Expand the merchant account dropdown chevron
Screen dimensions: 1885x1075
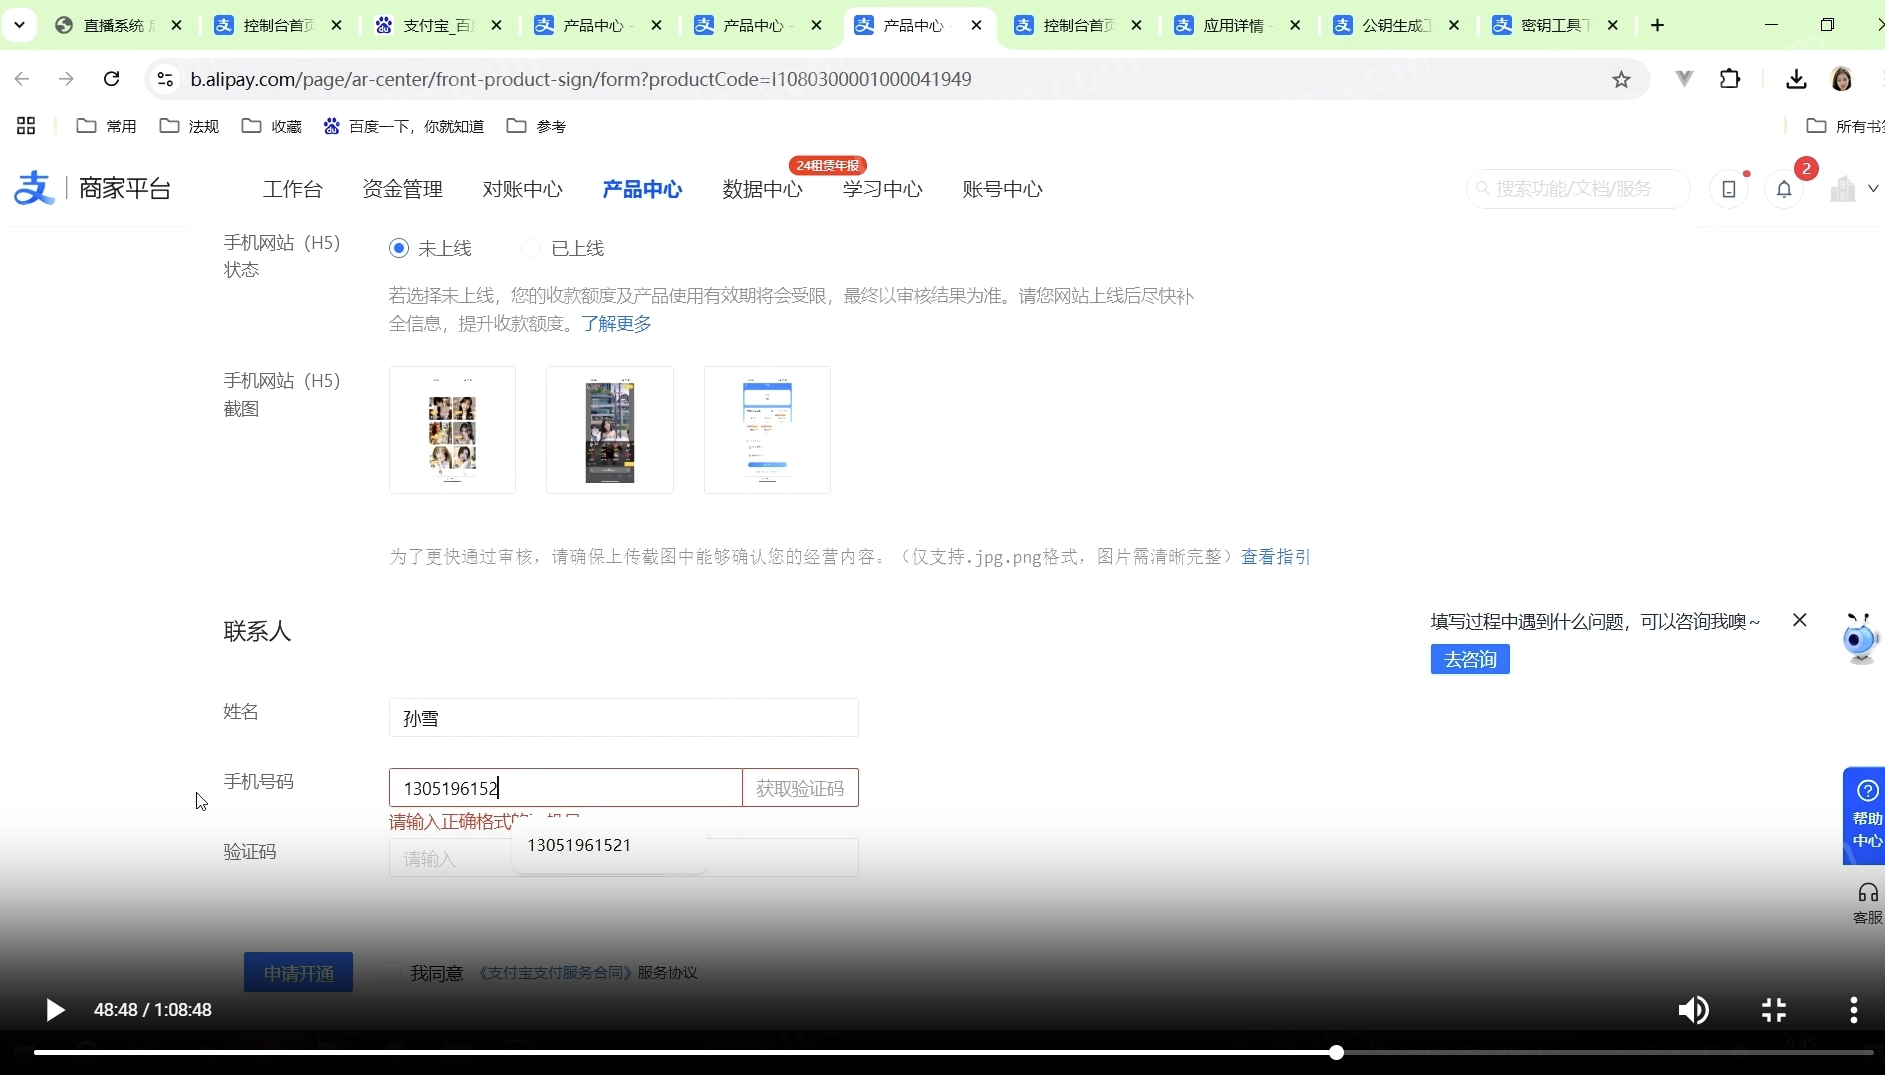point(1873,188)
